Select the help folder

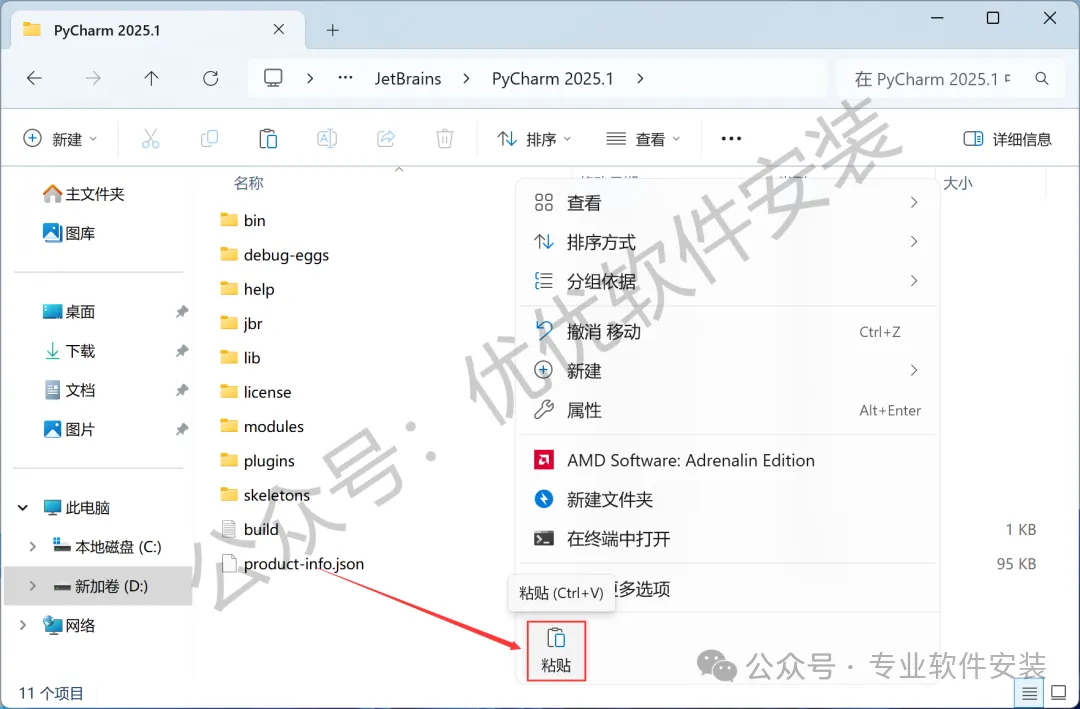pyautogui.click(x=247, y=289)
